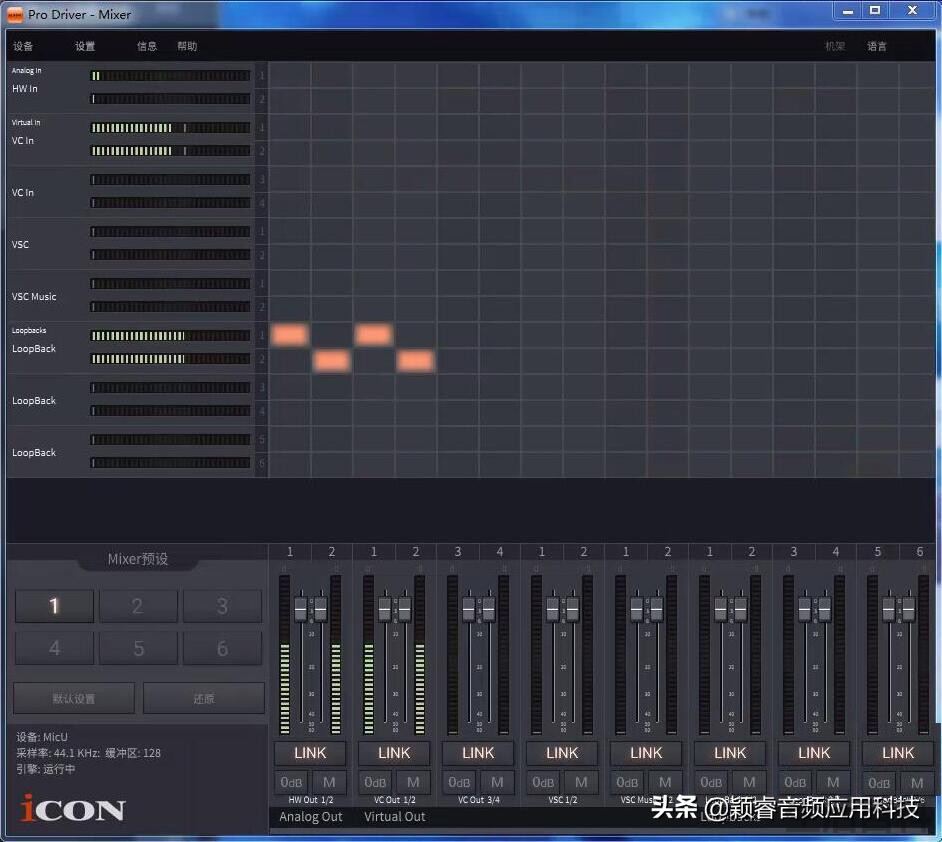Click the '引擎: 运行中' status text
Image resolution: width=942 pixels, height=842 pixels.
click(x=46, y=769)
